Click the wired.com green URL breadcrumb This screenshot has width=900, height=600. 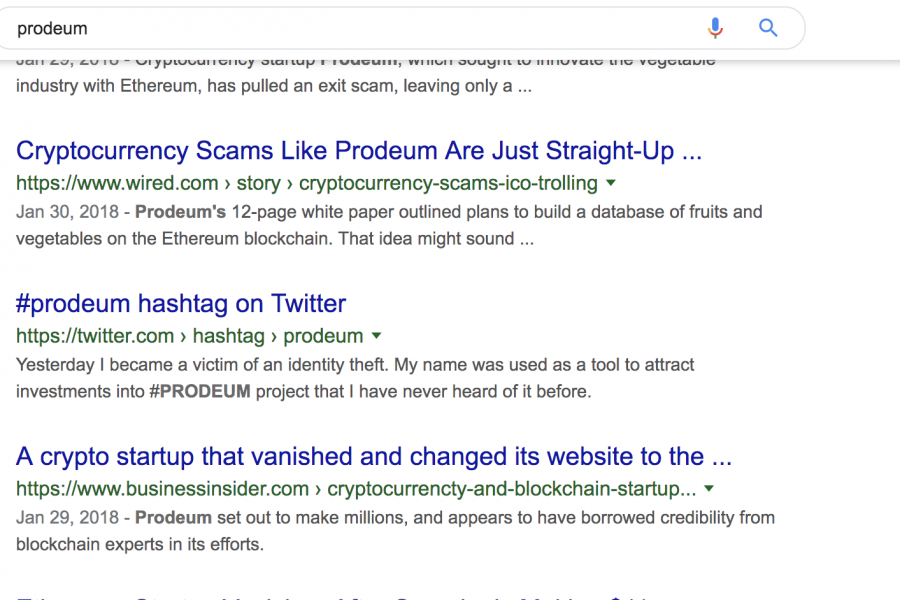[307, 183]
